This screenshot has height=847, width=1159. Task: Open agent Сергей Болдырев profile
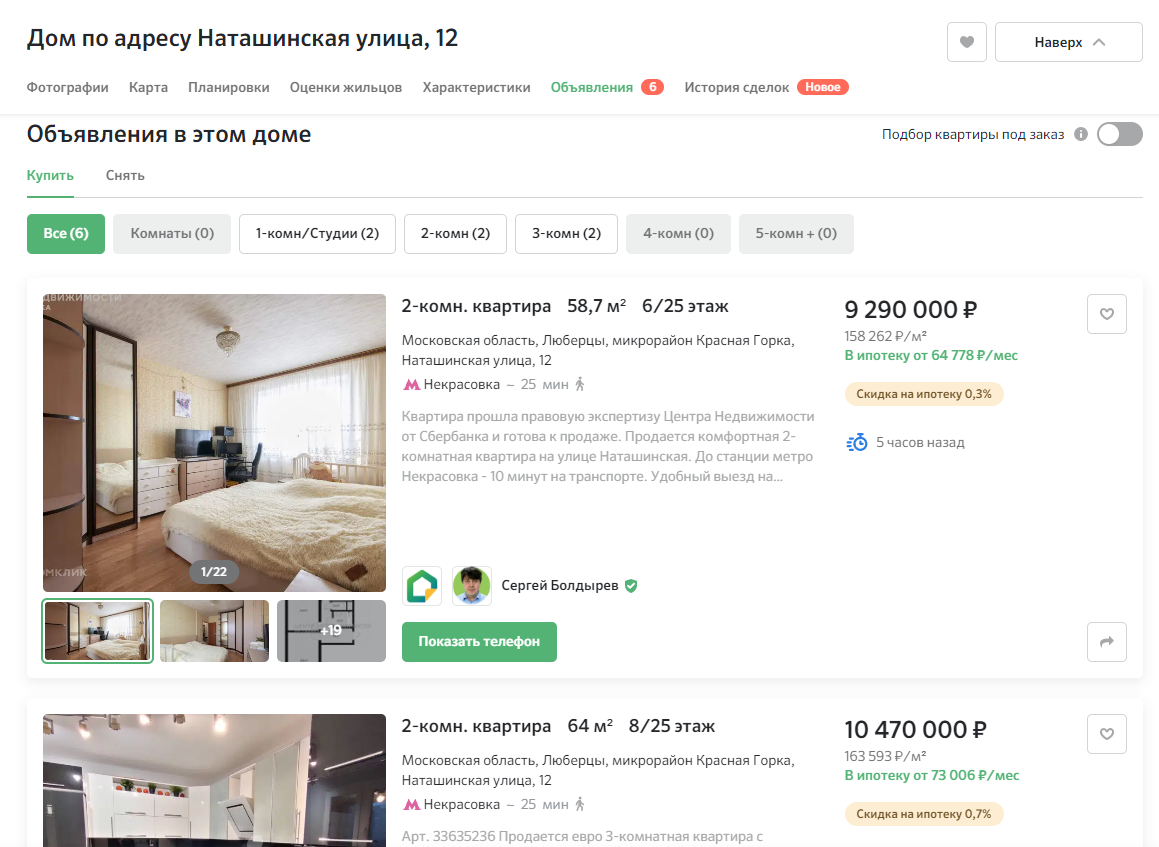560,585
